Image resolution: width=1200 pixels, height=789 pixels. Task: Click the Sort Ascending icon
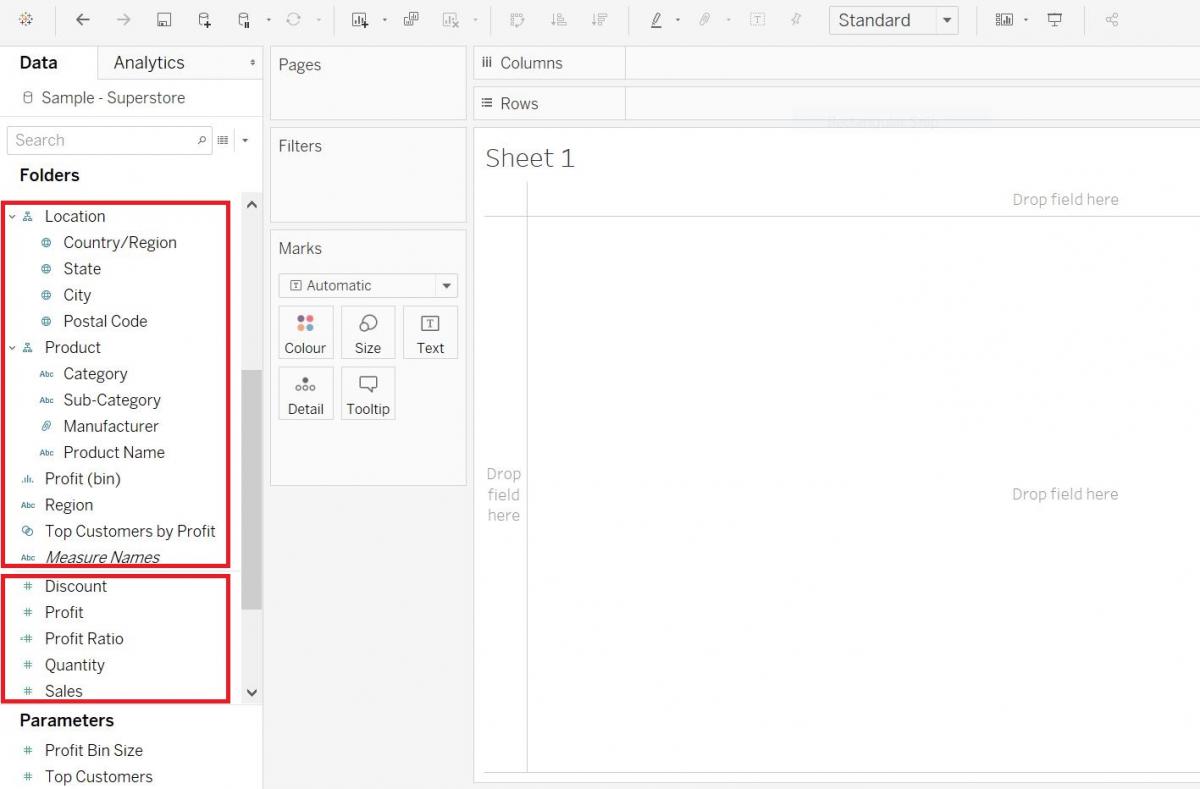point(559,19)
